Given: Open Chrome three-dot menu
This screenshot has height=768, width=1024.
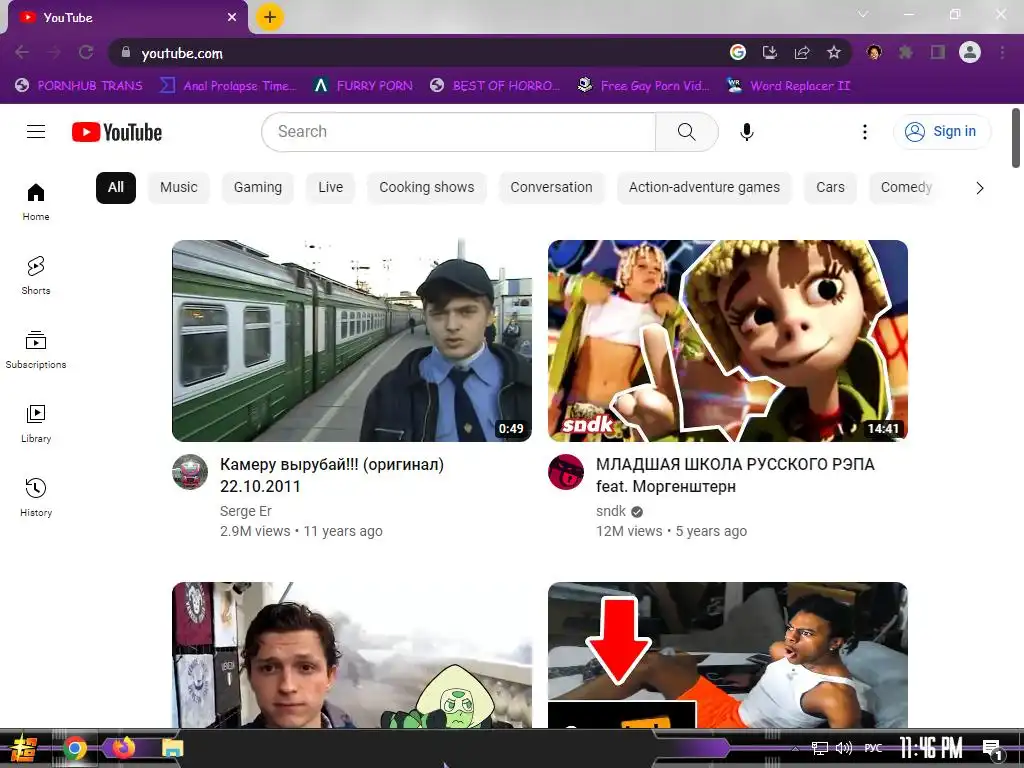Looking at the screenshot, I should (x=1002, y=52).
